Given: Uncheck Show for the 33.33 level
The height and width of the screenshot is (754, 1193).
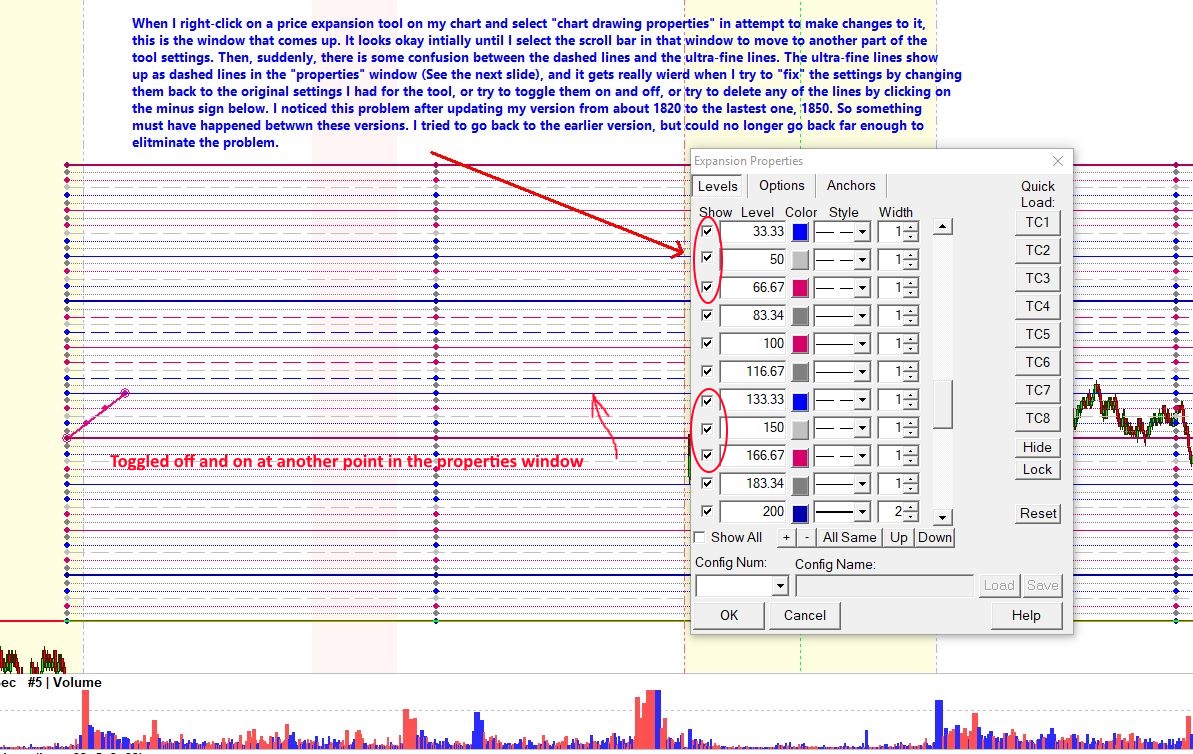Looking at the screenshot, I should (707, 231).
